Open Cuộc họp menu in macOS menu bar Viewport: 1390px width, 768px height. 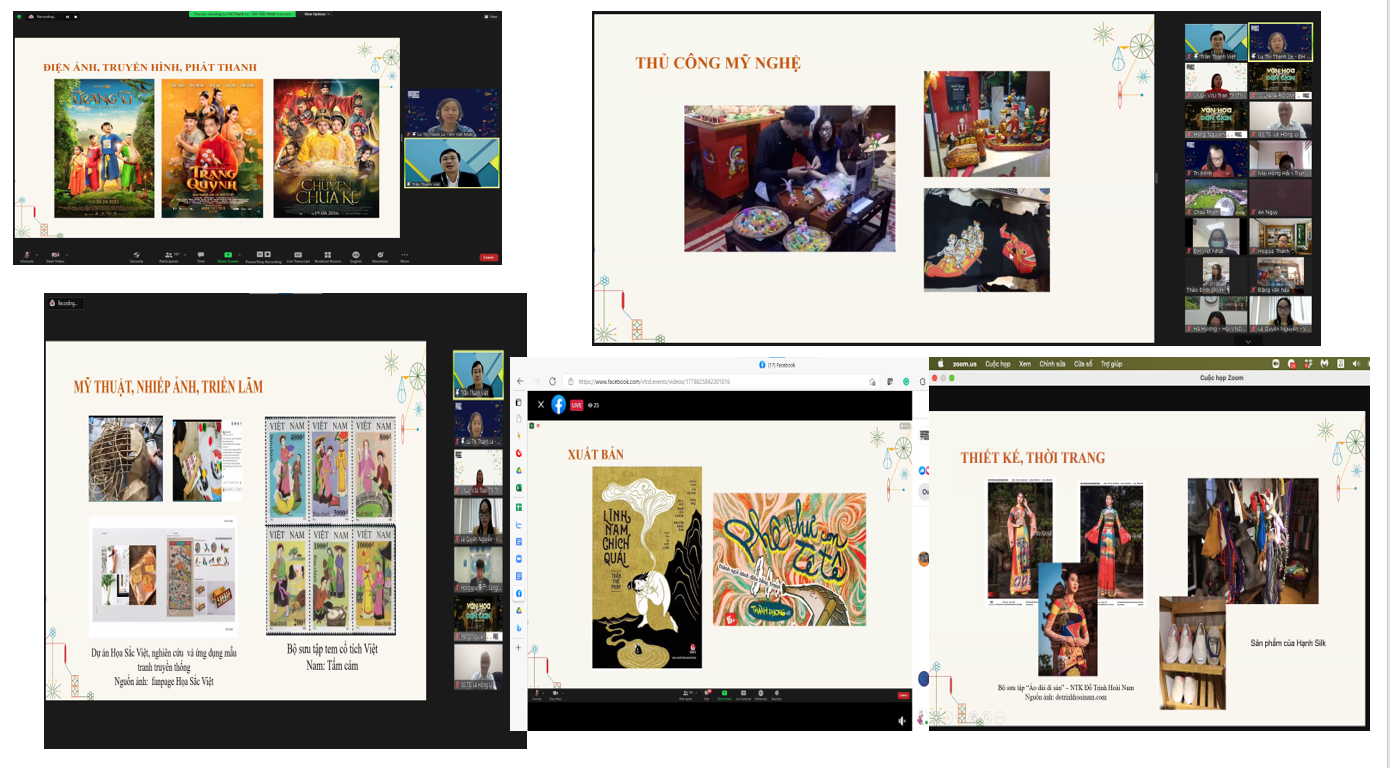(x=998, y=364)
